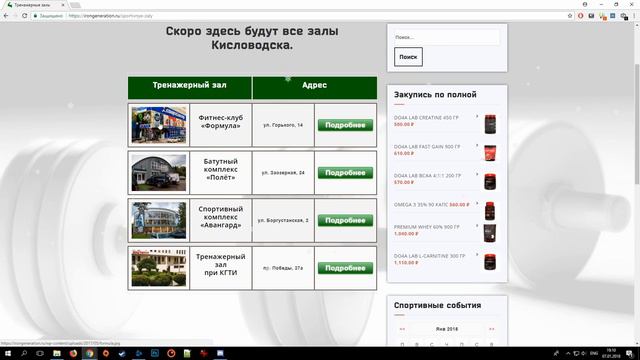The width and height of the screenshot is (640, 360).
Task: Go to previous month in events calendar
Action: 402,329
